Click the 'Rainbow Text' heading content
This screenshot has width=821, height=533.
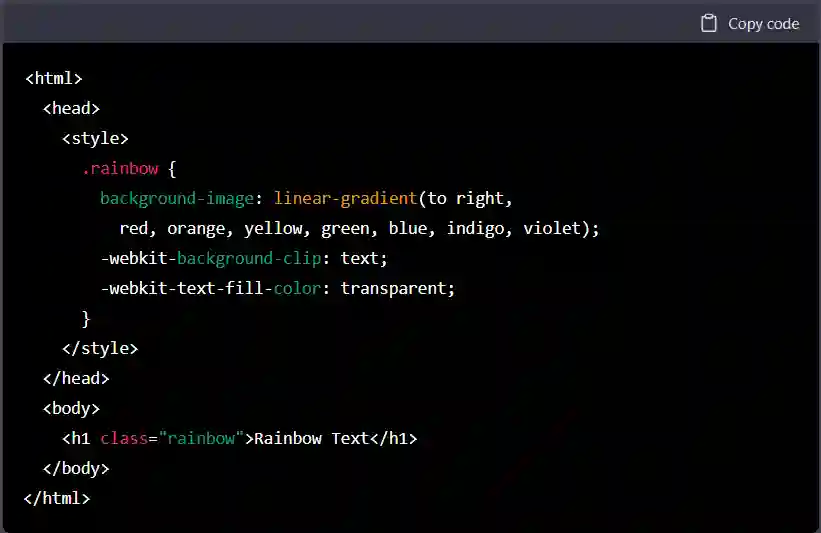(x=312, y=439)
